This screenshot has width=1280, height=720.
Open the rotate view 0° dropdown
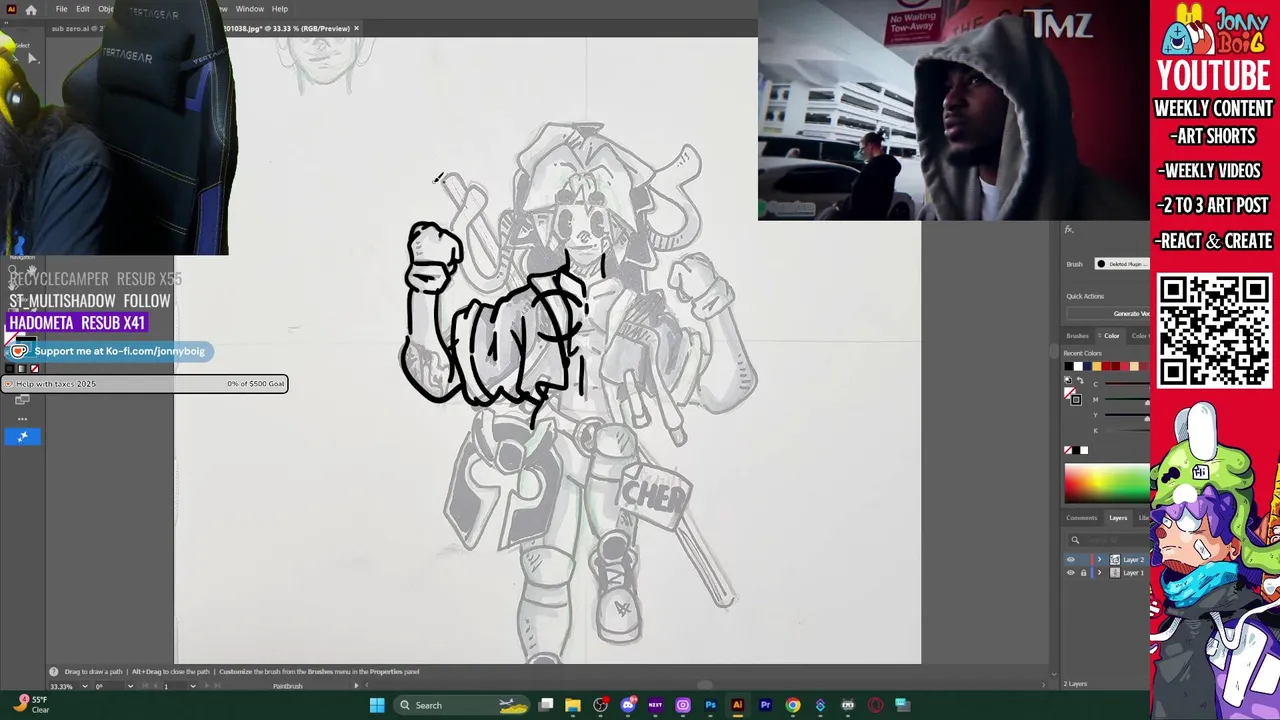pos(130,686)
